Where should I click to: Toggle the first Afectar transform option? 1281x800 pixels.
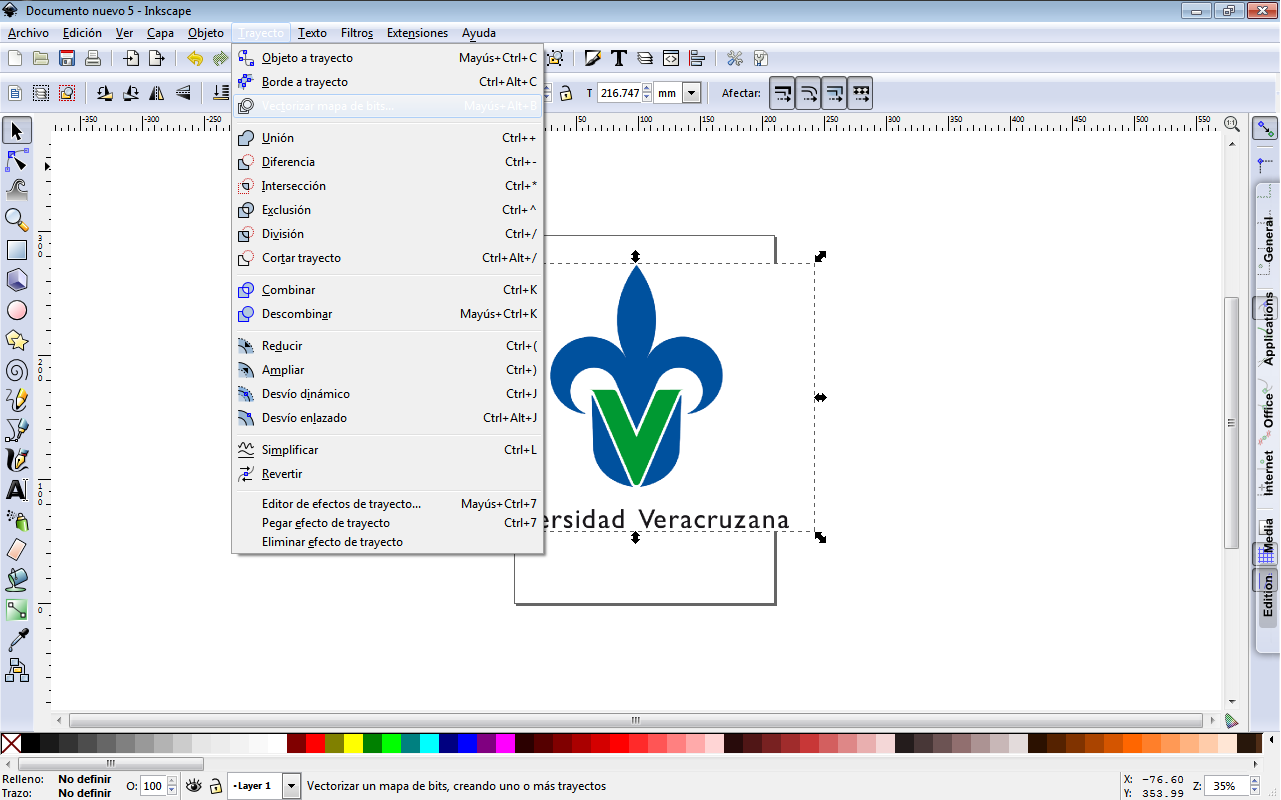(x=784, y=92)
